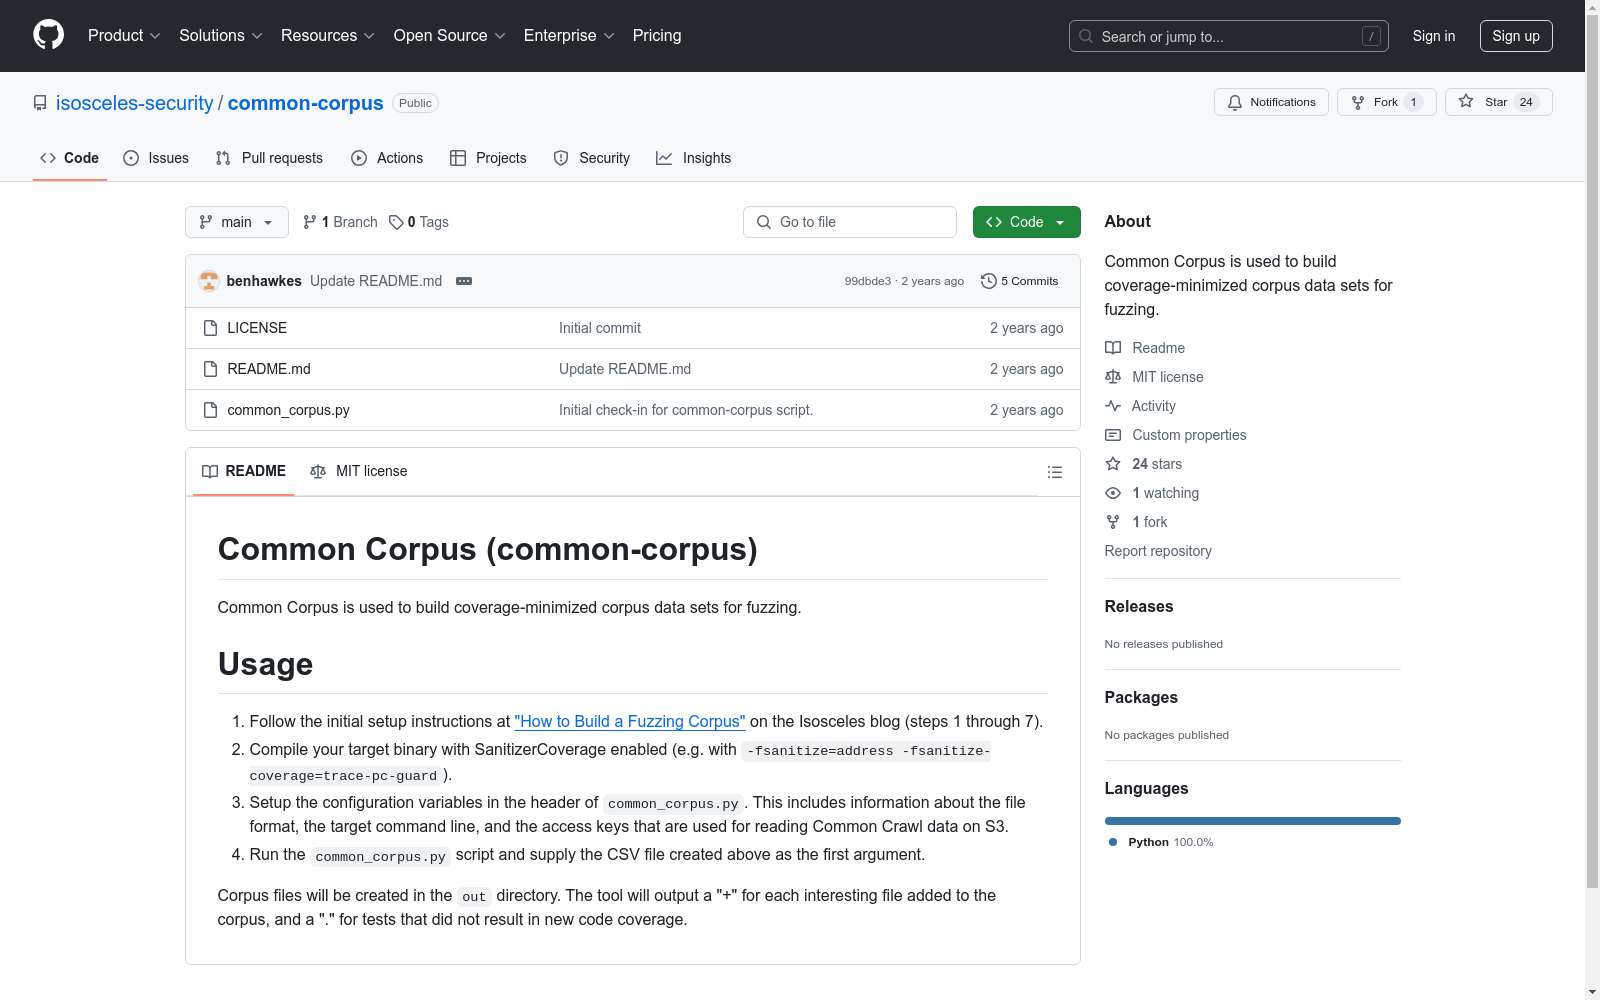This screenshot has height=1000, width=1600.
Task: Click the tag icon next to 0 Tags
Action: pos(396,222)
